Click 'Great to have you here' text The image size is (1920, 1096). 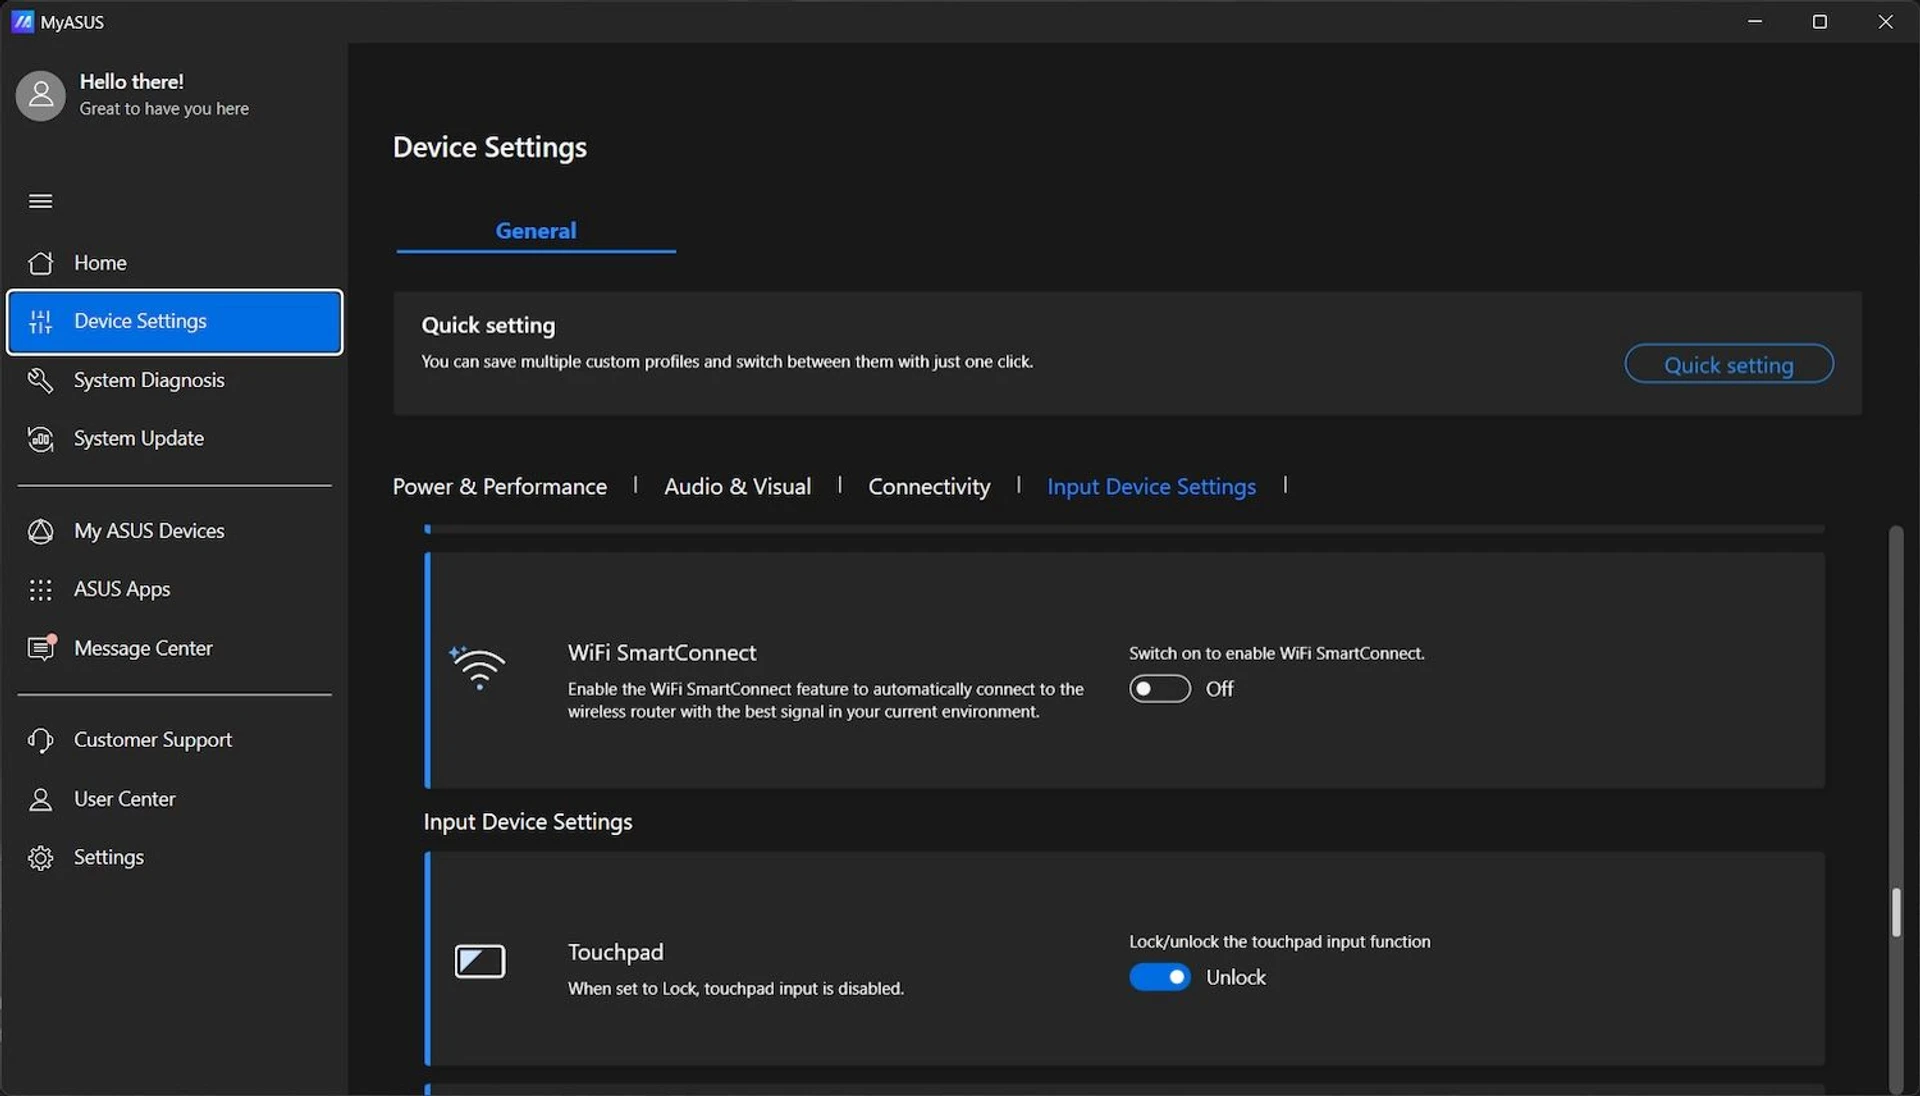tap(164, 109)
